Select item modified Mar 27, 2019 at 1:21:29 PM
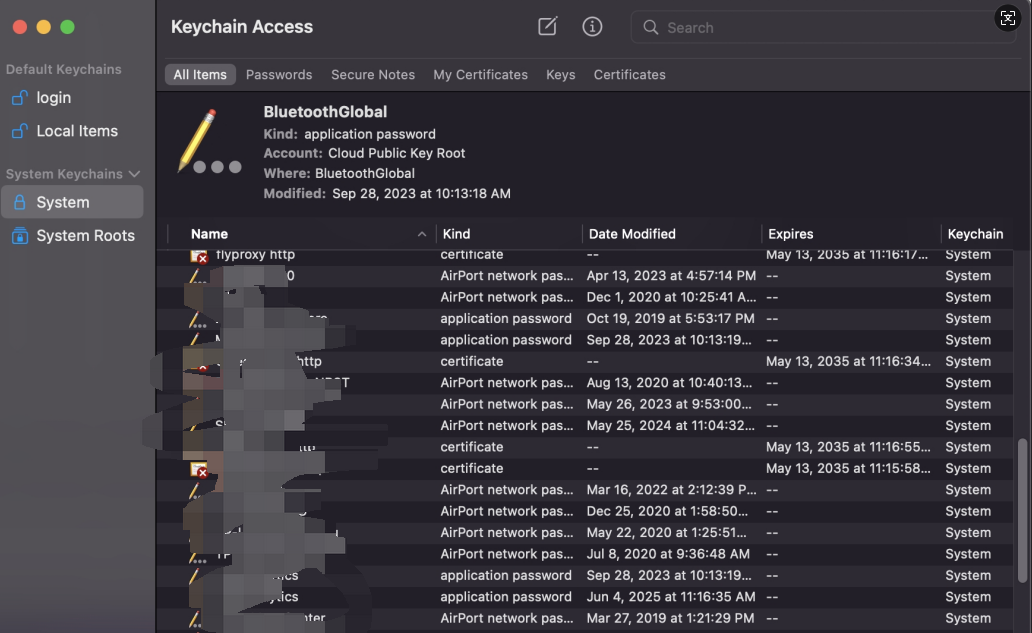 [x=670, y=619]
